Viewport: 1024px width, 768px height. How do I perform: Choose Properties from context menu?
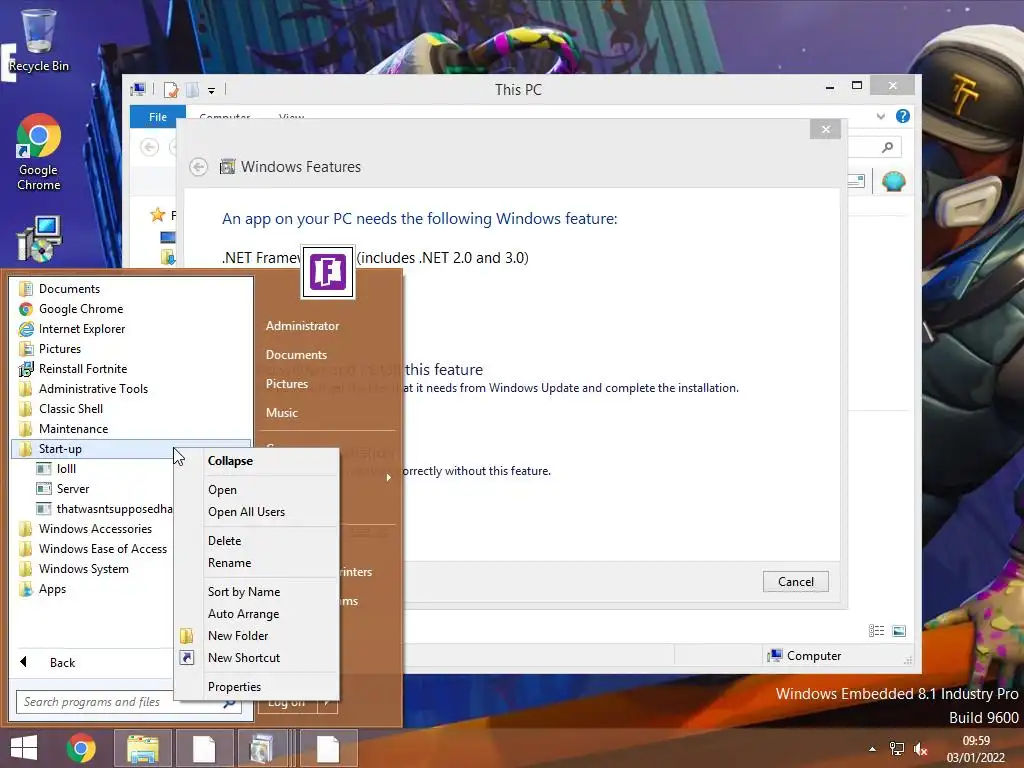(x=257, y=687)
